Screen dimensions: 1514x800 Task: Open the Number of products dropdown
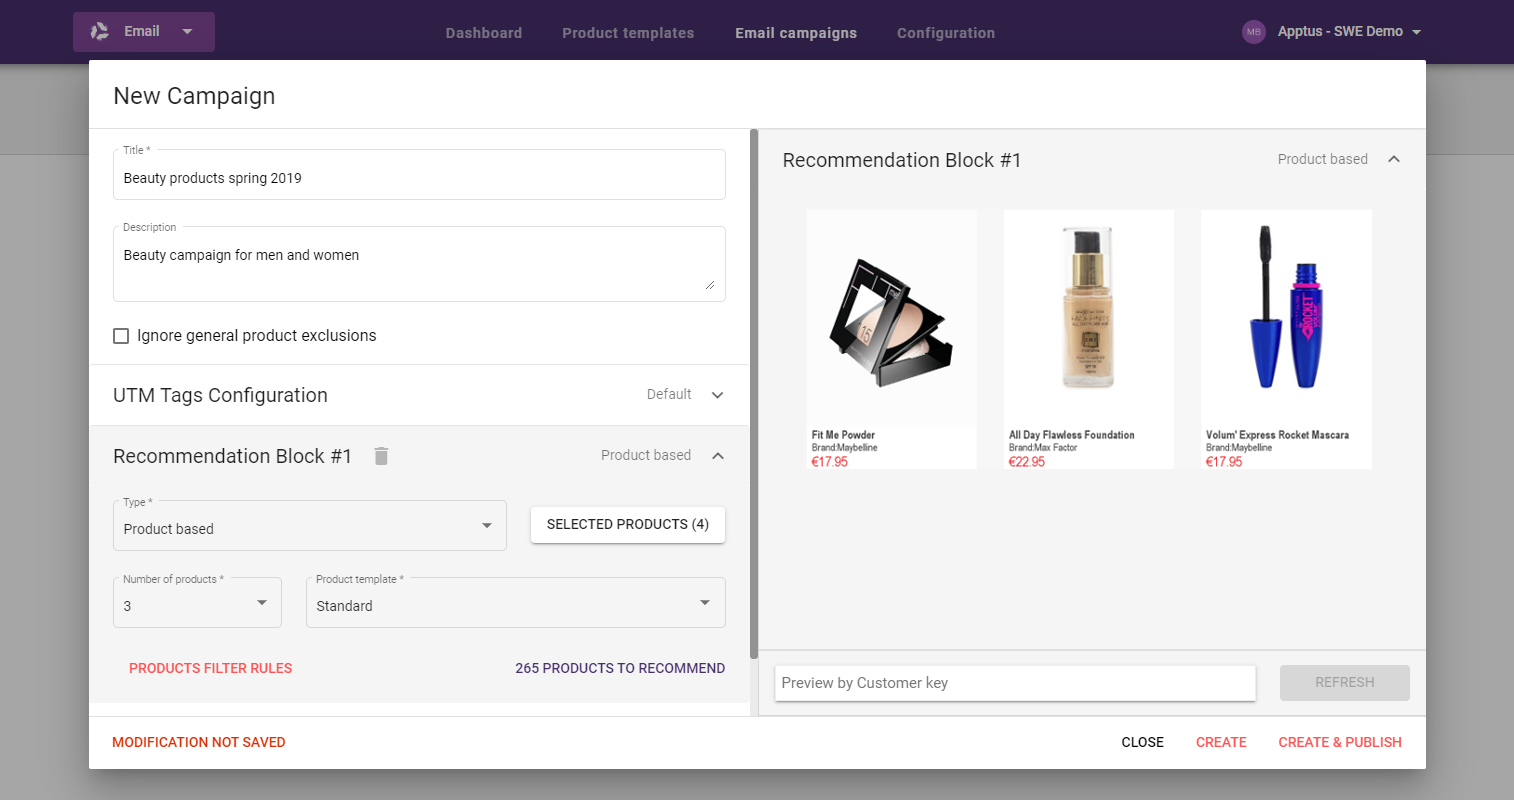(x=197, y=603)
